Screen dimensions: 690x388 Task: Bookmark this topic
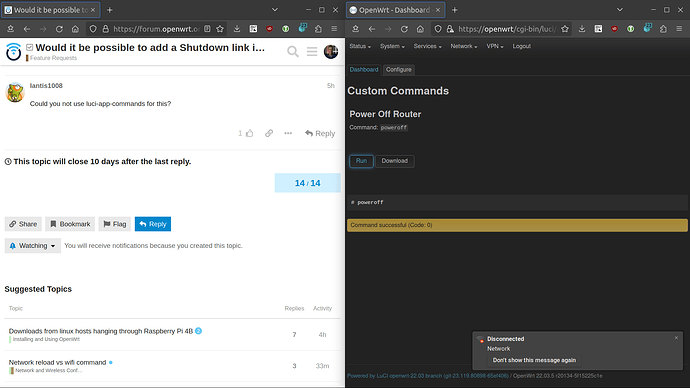point(70,224)
